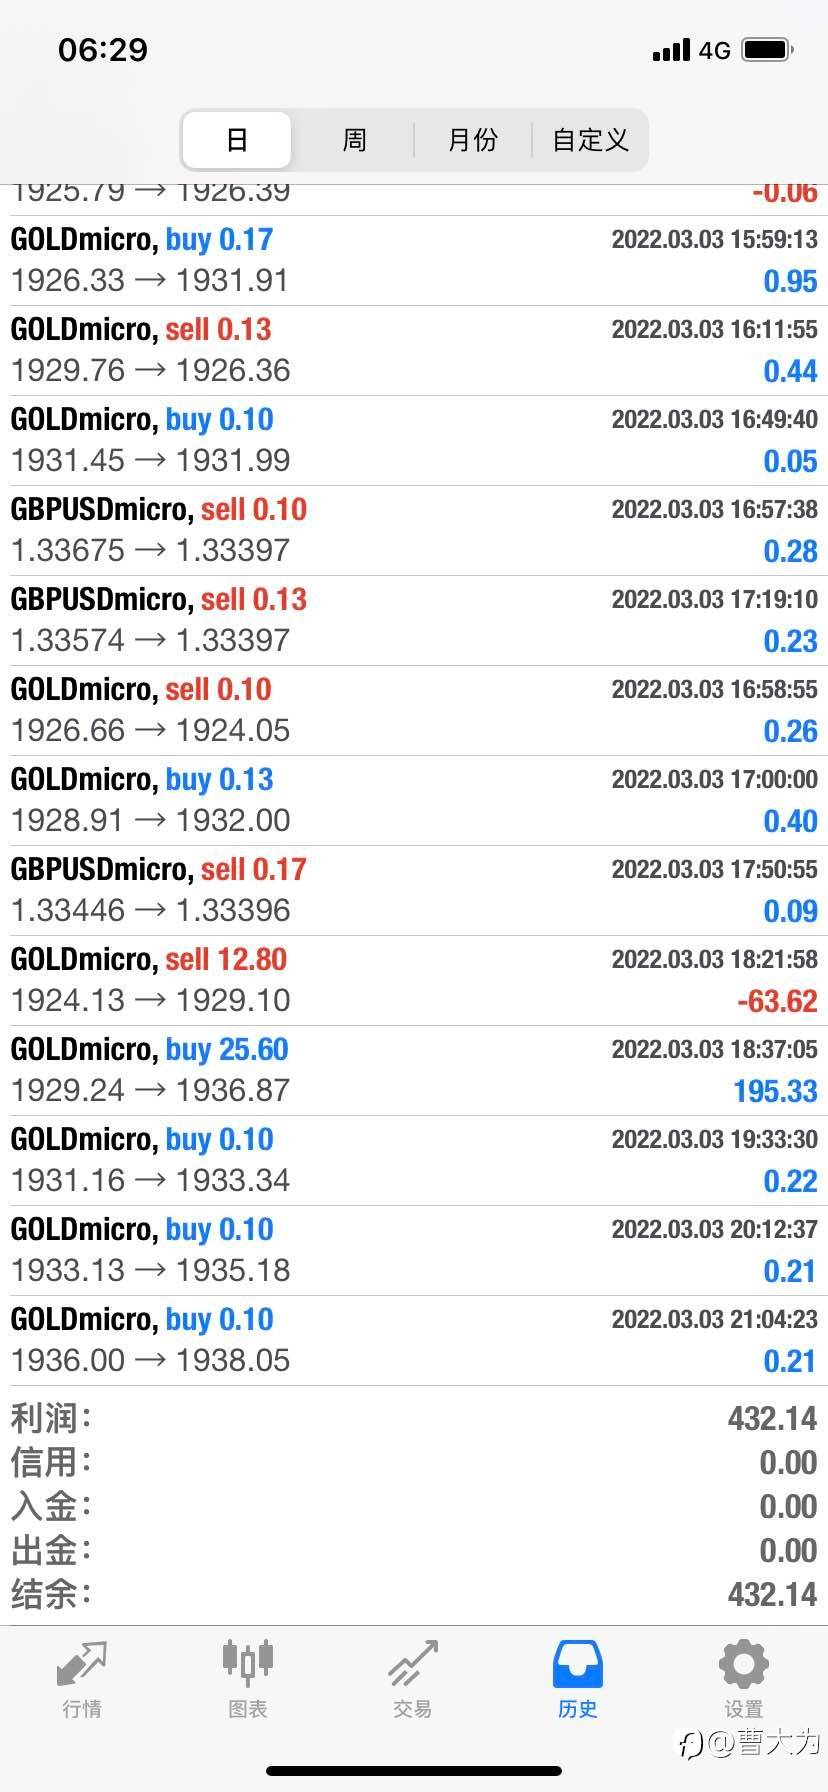Switch to the 月份 month period
The image size is (828, 1792).
point(472,140)
